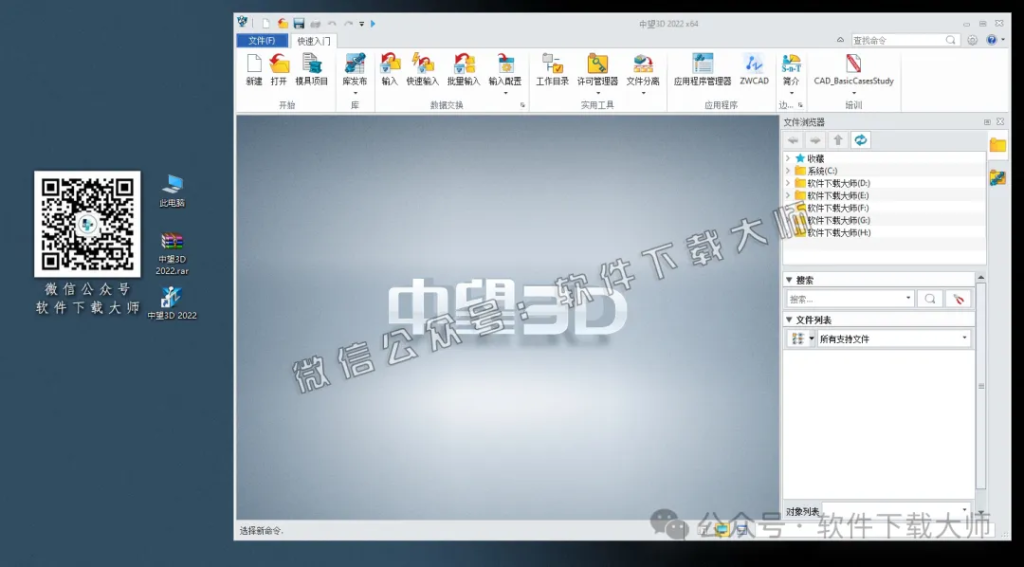This screenshot has height=567, width=1024.
Task: Click the 搜索 file search input field
Action: pyautogui.click(x=850, y=299)
